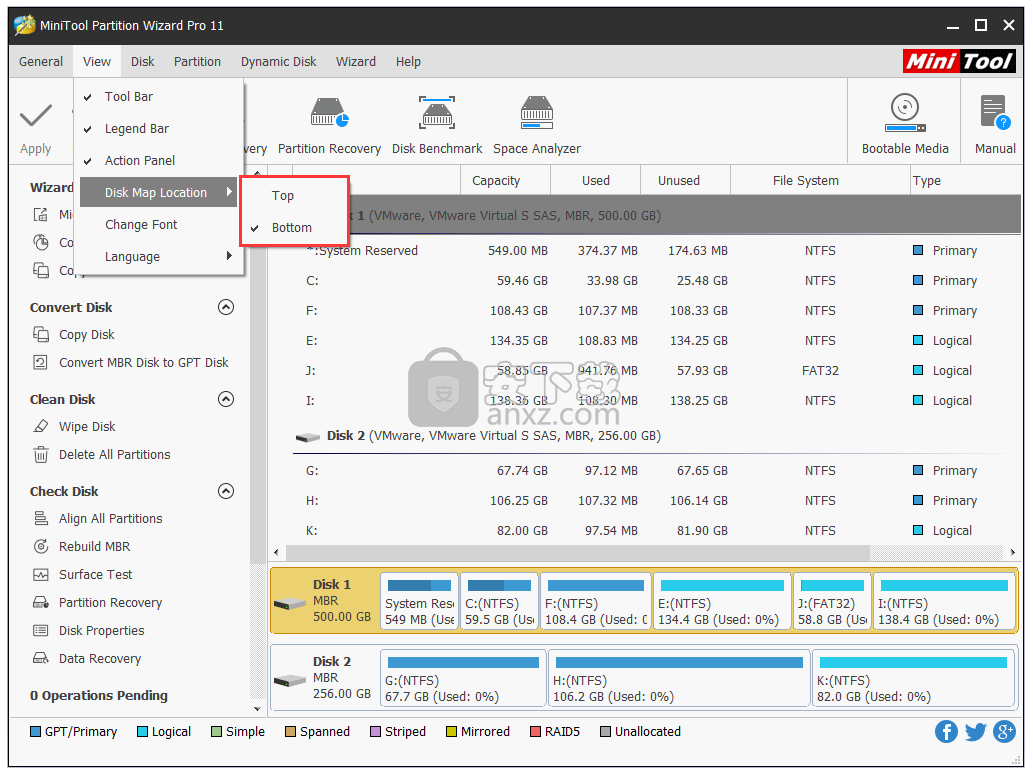The image size is (1033, 777).
Task: Click Data Recovery in sidebar
Action: (x=99, y=658)
